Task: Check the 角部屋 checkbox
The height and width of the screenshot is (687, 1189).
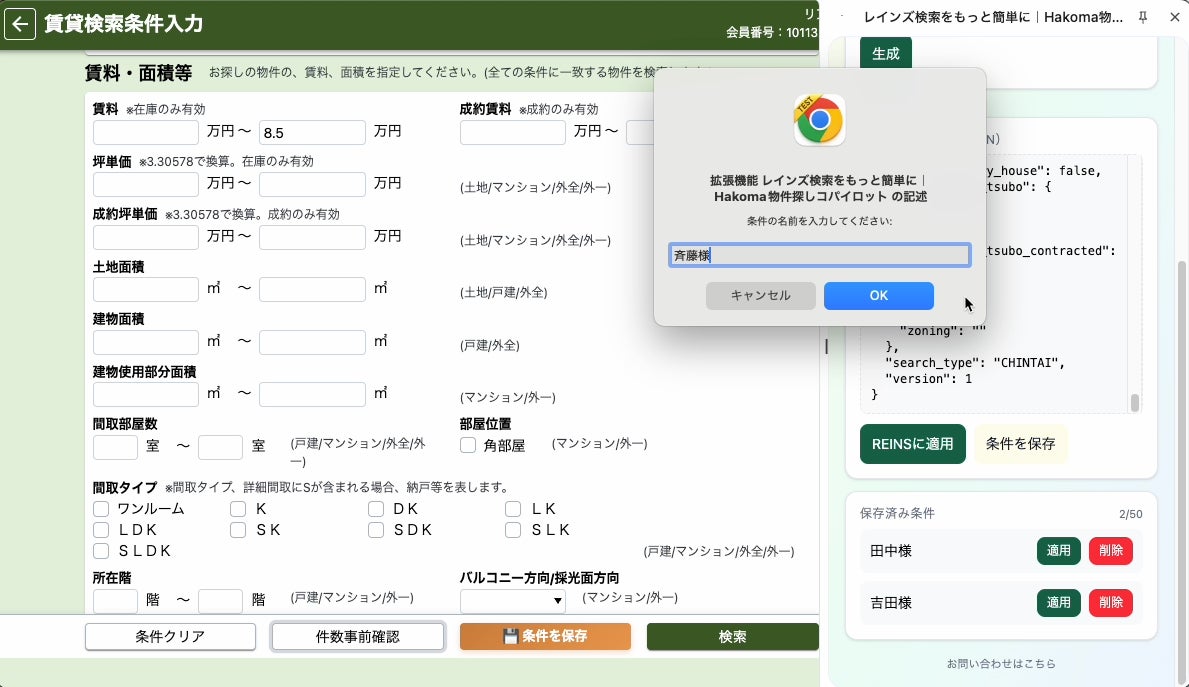Action: (x=468, y=445)
